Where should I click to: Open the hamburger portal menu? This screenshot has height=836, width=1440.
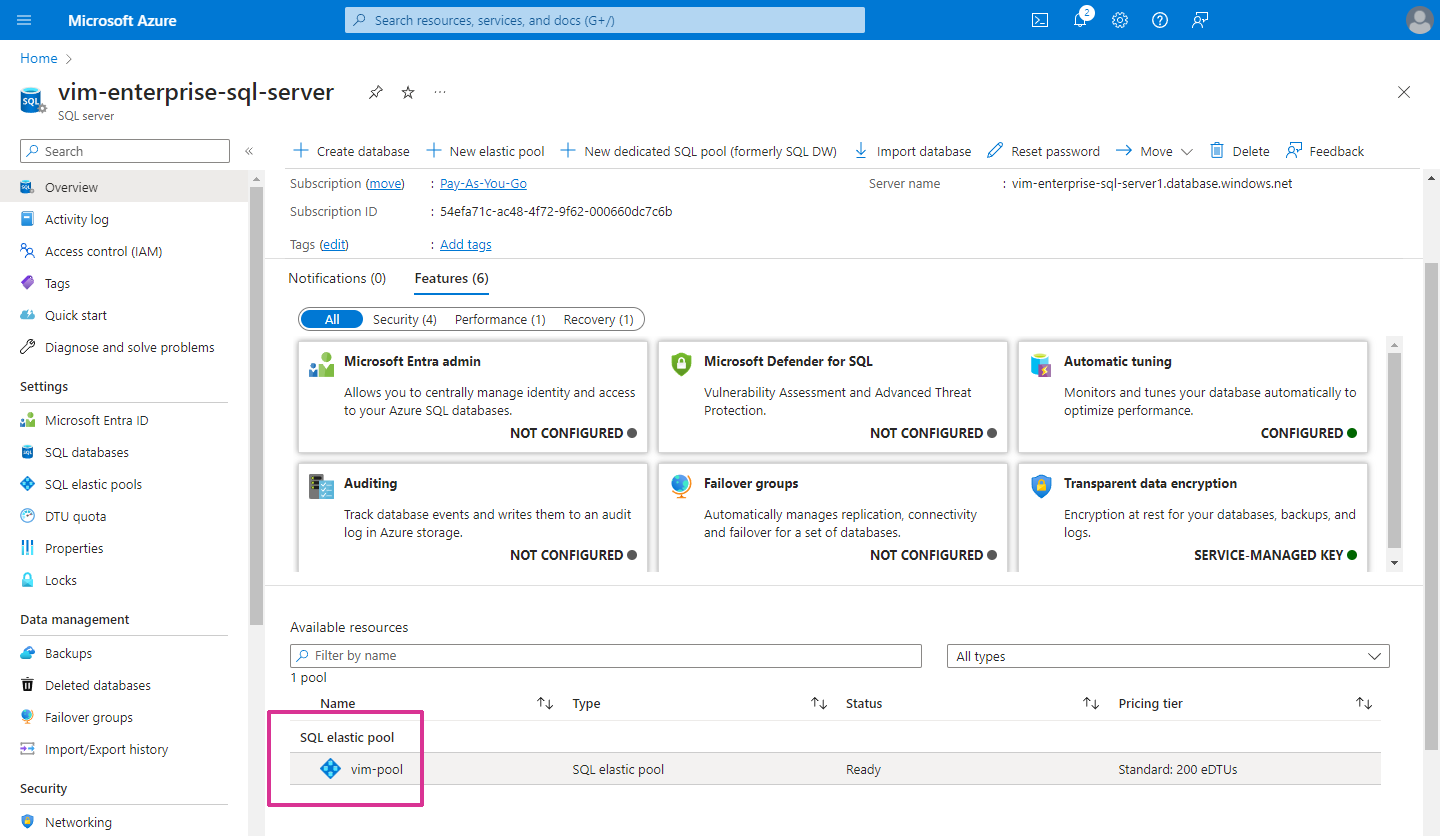coord(25,20)
